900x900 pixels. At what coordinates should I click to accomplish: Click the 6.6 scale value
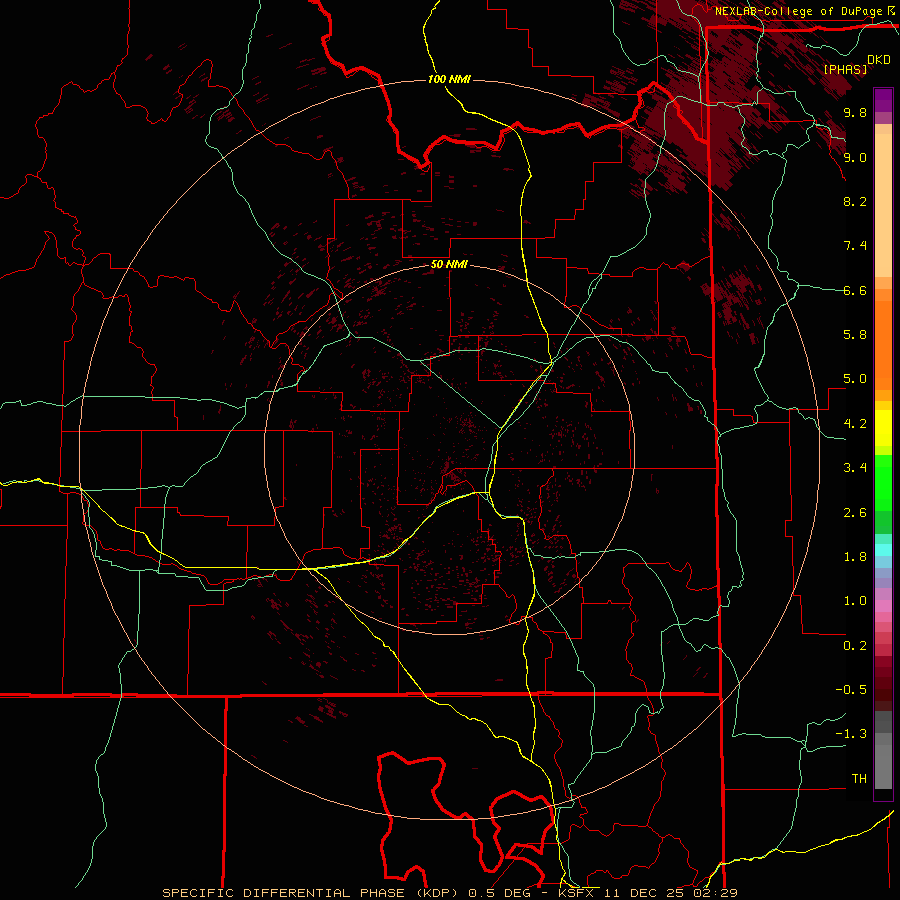pos(855,290)
